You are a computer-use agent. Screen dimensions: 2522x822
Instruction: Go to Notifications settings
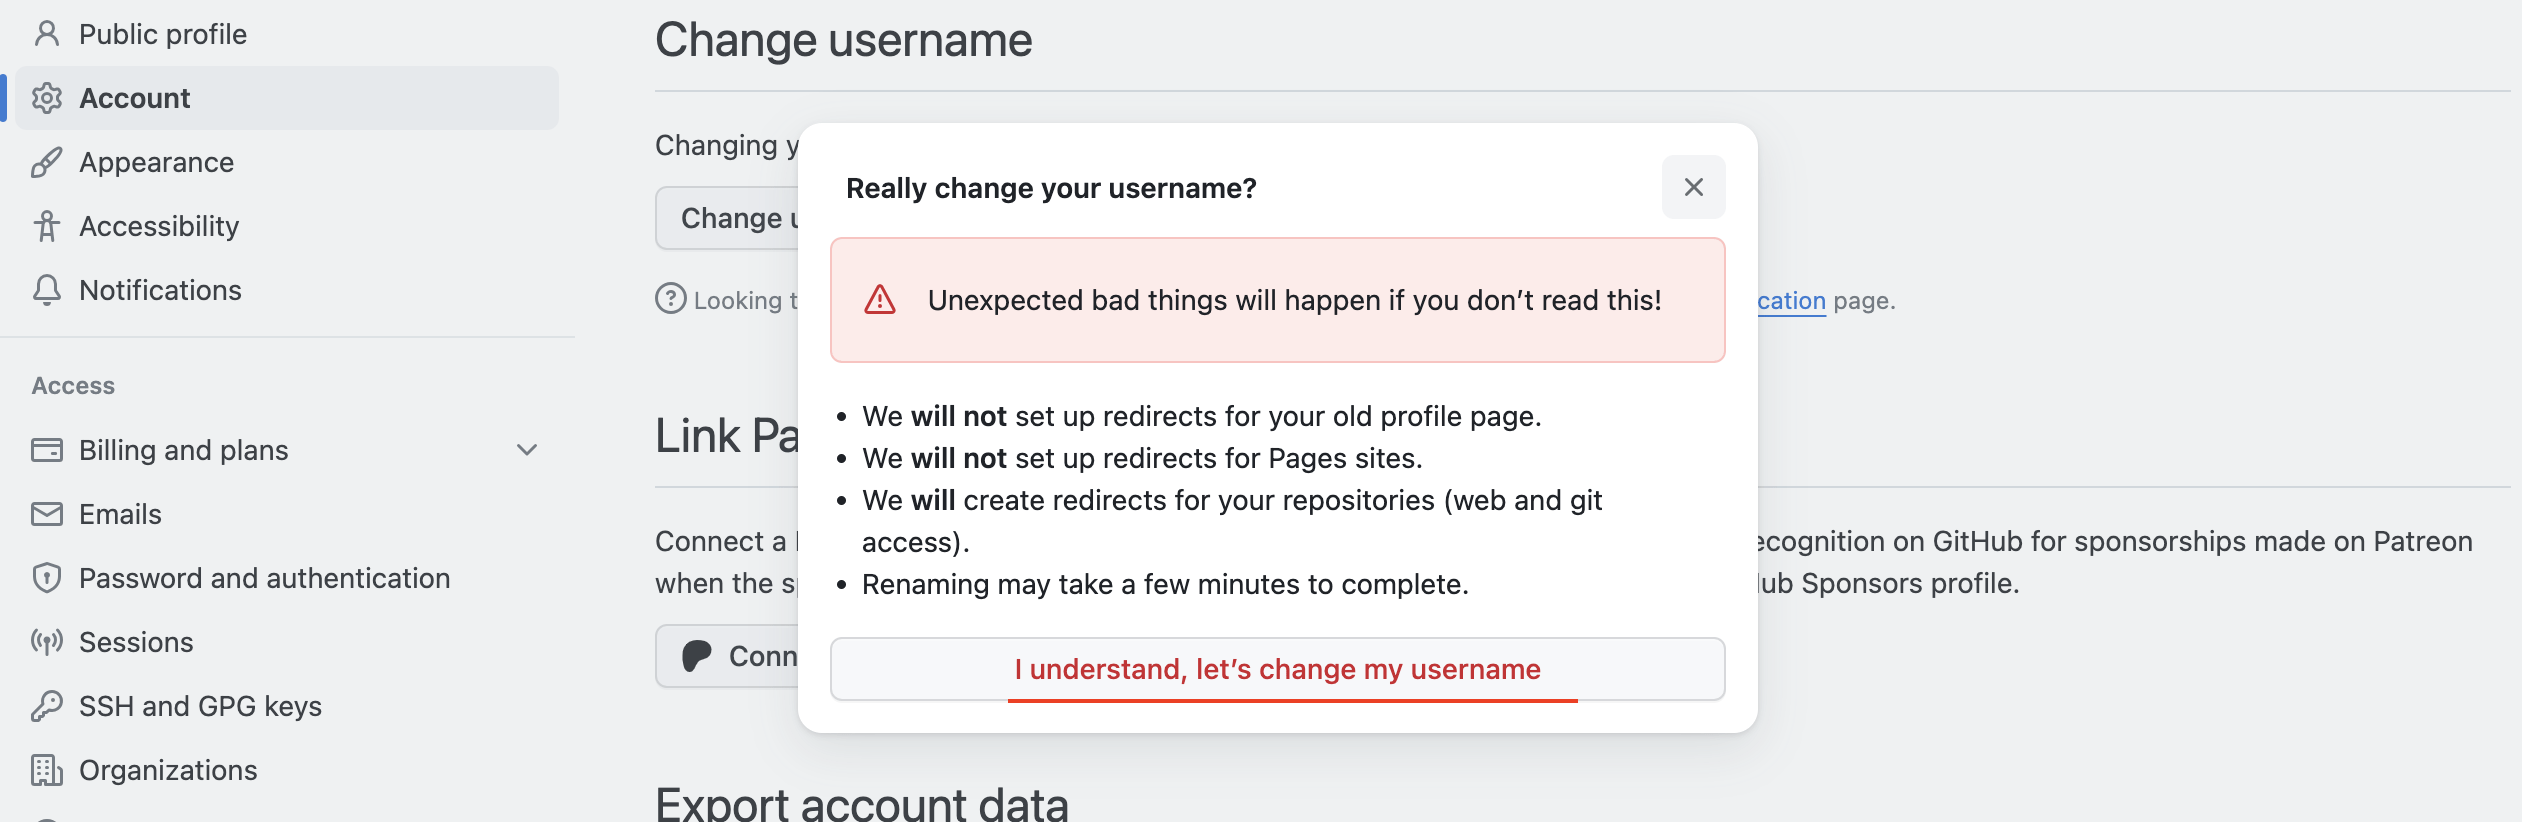click(160, 290)
